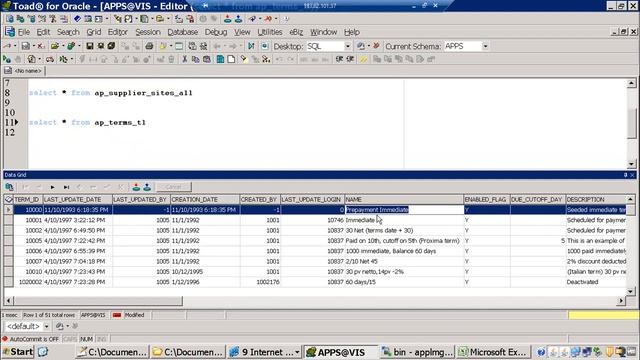Click the NAME column header

pos(404,199)
